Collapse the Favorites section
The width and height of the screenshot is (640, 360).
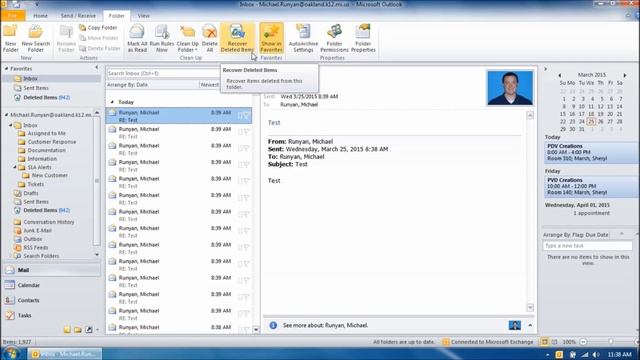pos(7,69)
